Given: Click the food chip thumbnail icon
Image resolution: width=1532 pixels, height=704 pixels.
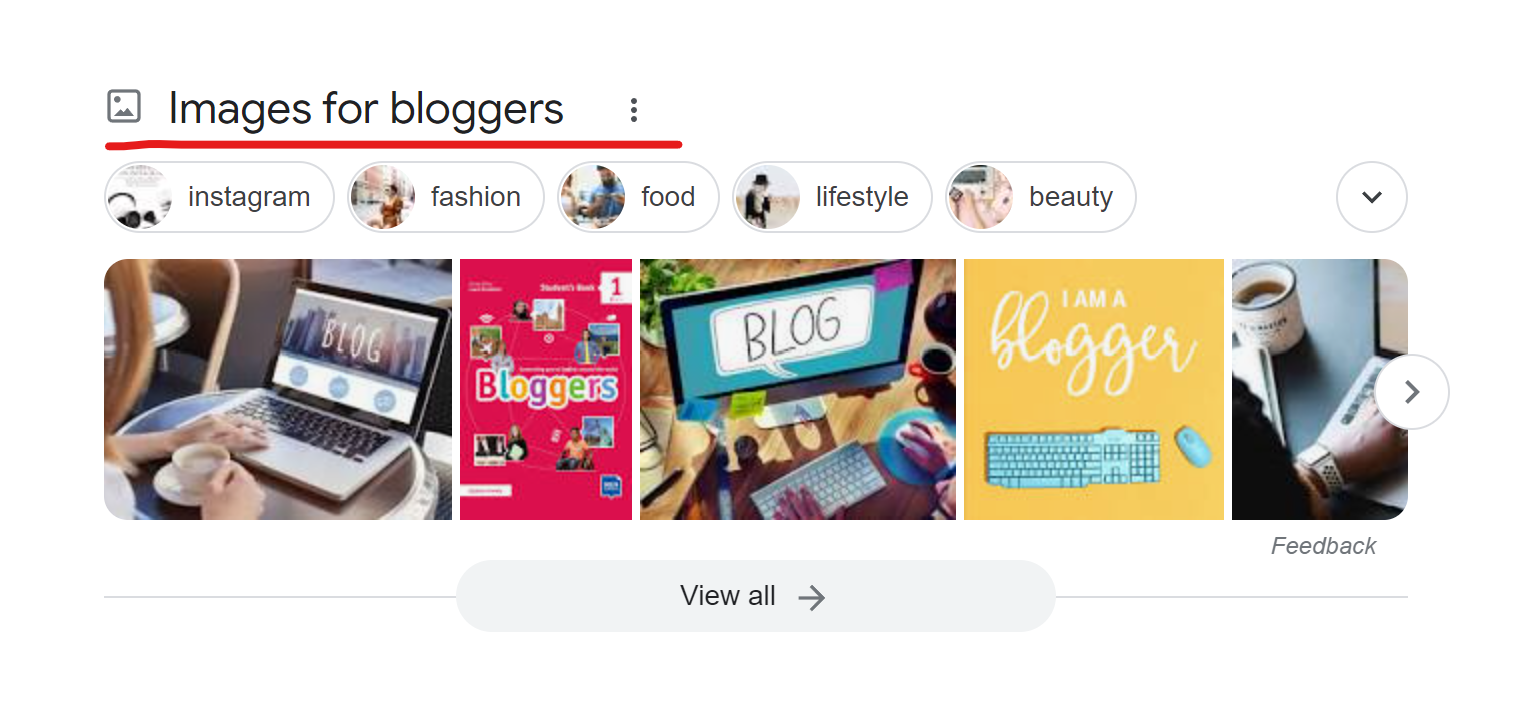Looking at the screenshot, I should (593, 197).
